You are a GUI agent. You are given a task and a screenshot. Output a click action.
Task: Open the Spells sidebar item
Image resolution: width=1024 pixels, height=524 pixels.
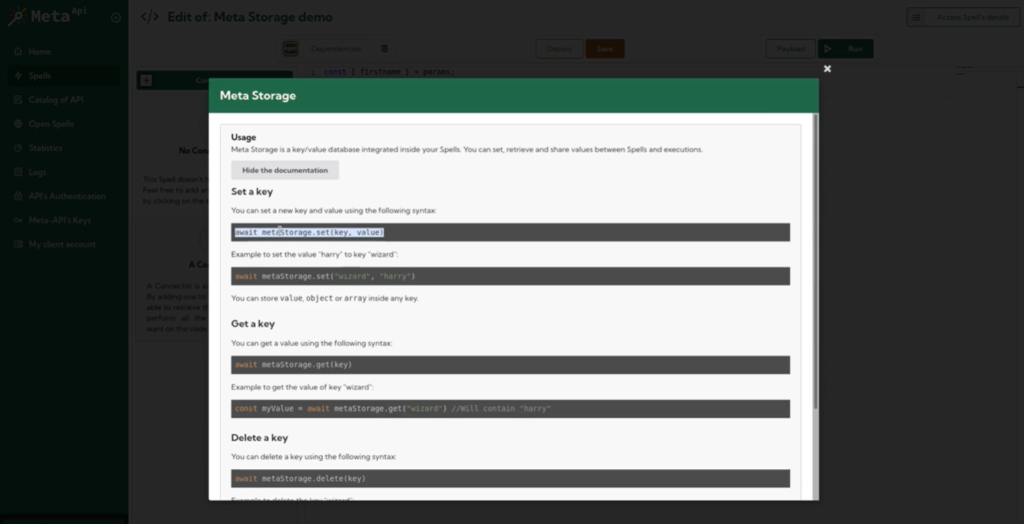(x=63, y=76)
